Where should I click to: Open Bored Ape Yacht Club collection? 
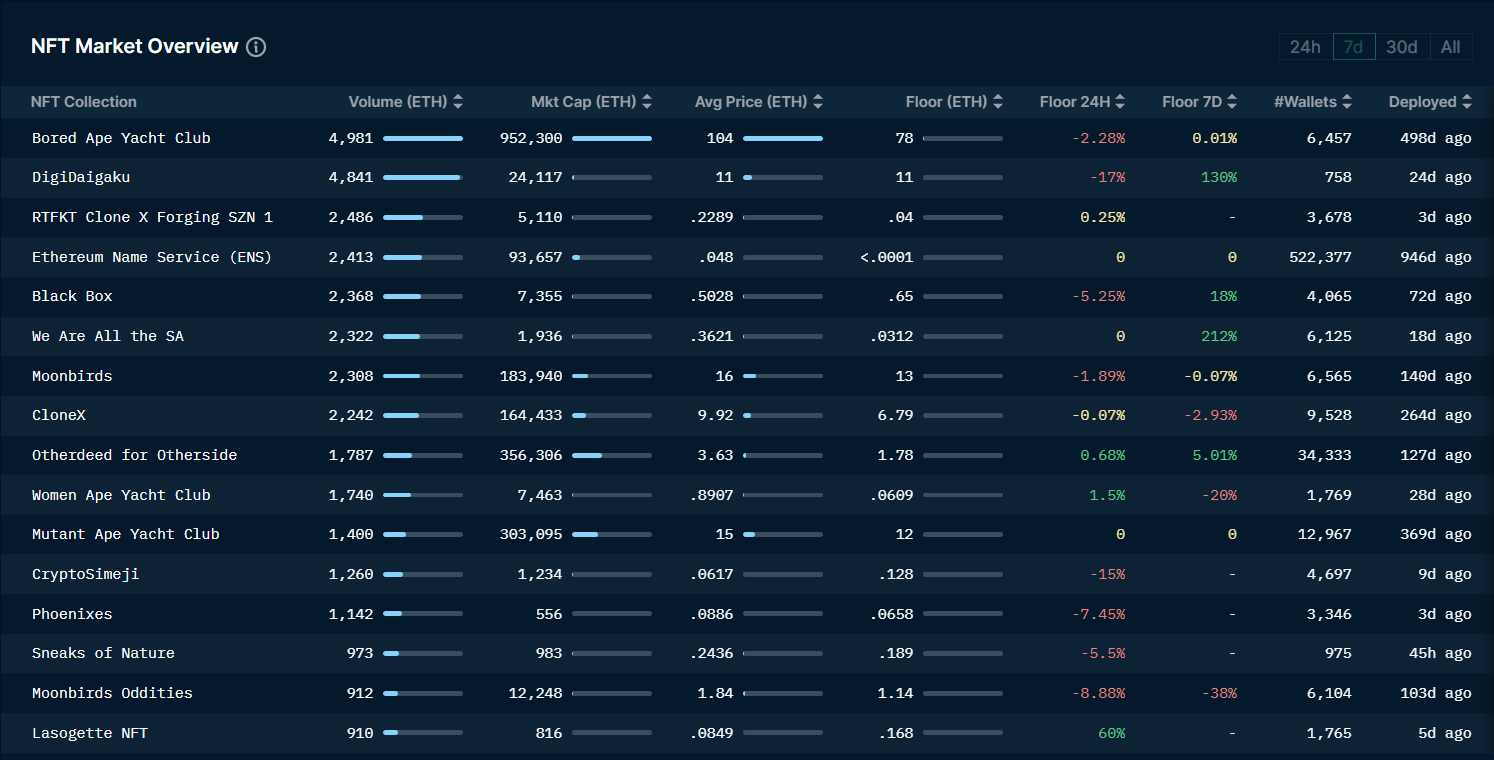(x=121, y=138)
